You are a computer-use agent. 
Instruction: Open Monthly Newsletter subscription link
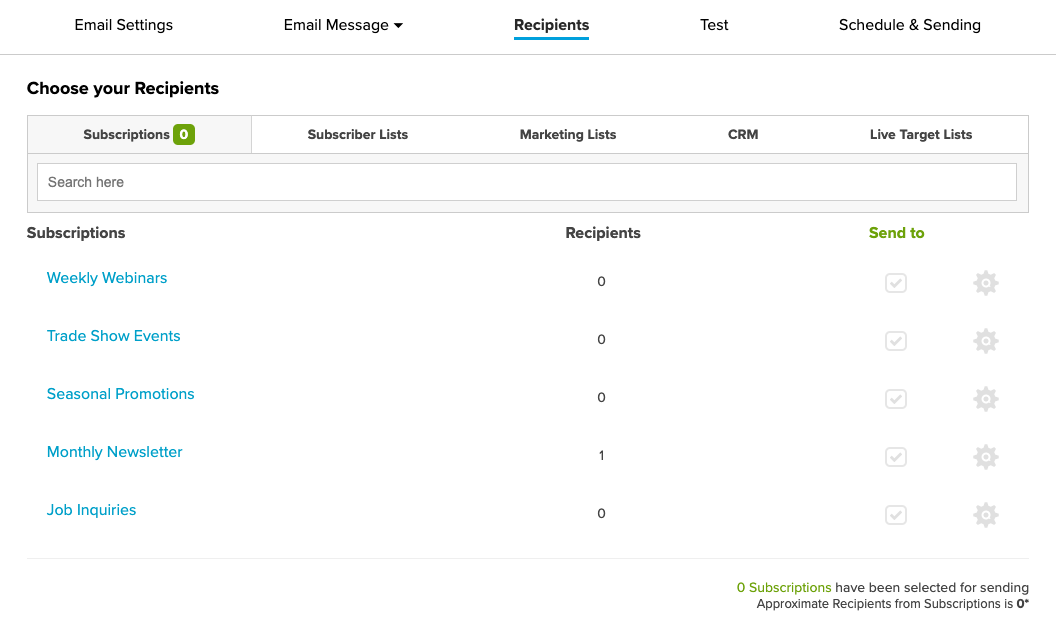click(x=114, y=452)
